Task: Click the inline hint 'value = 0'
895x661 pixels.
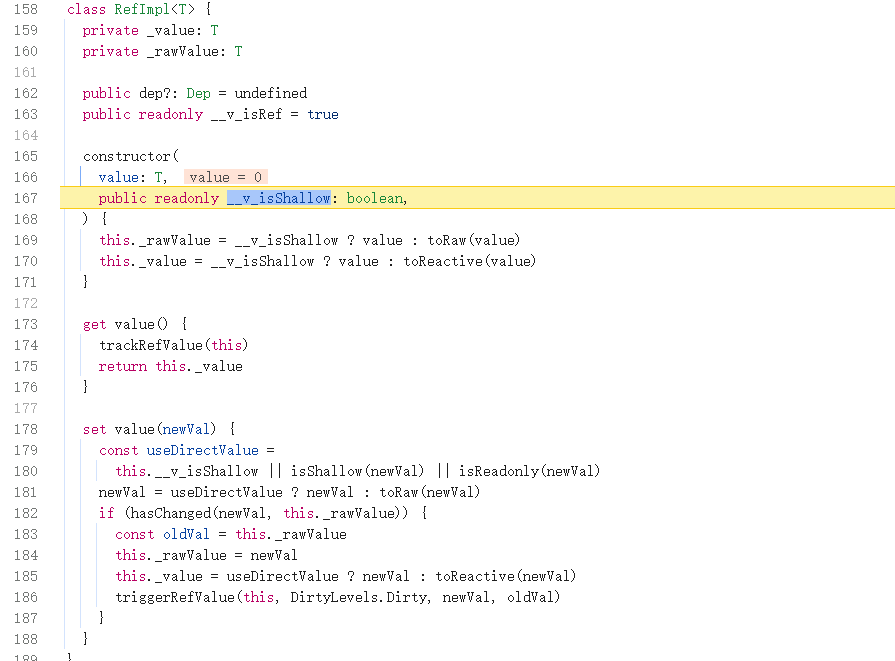Action: coord(225,177)
